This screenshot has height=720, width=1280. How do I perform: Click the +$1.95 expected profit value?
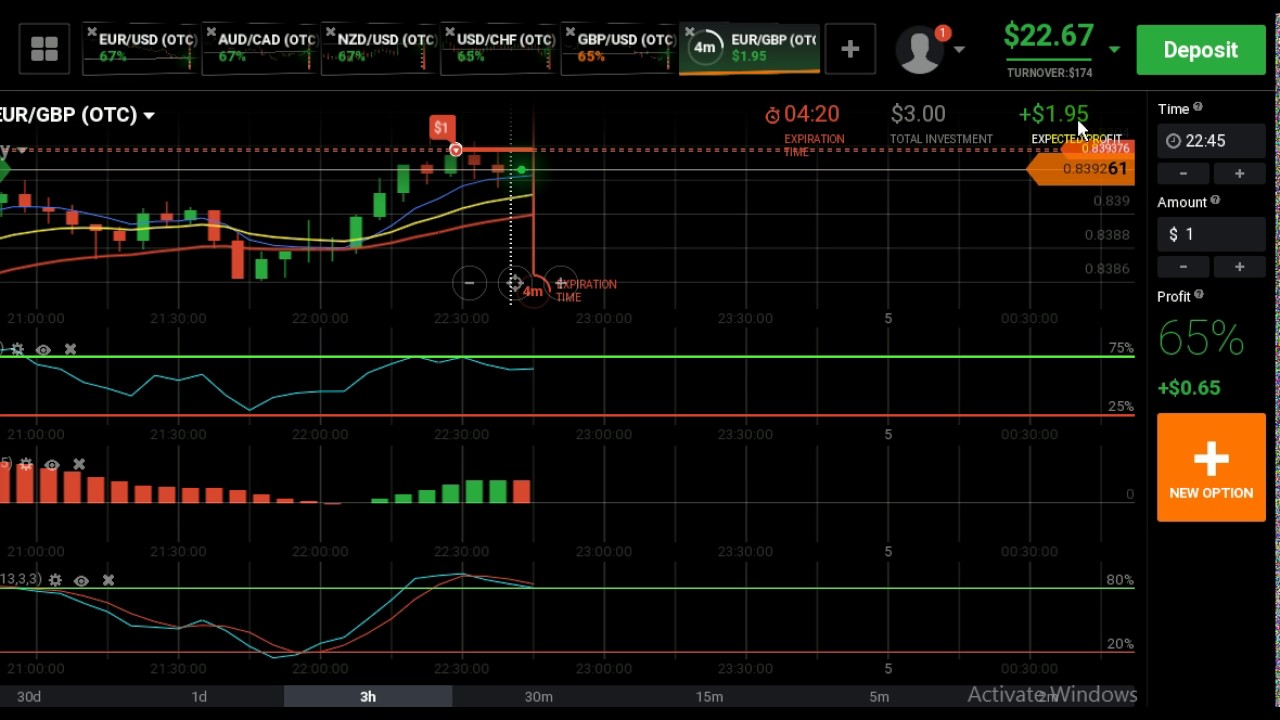tap(1053, 114)
